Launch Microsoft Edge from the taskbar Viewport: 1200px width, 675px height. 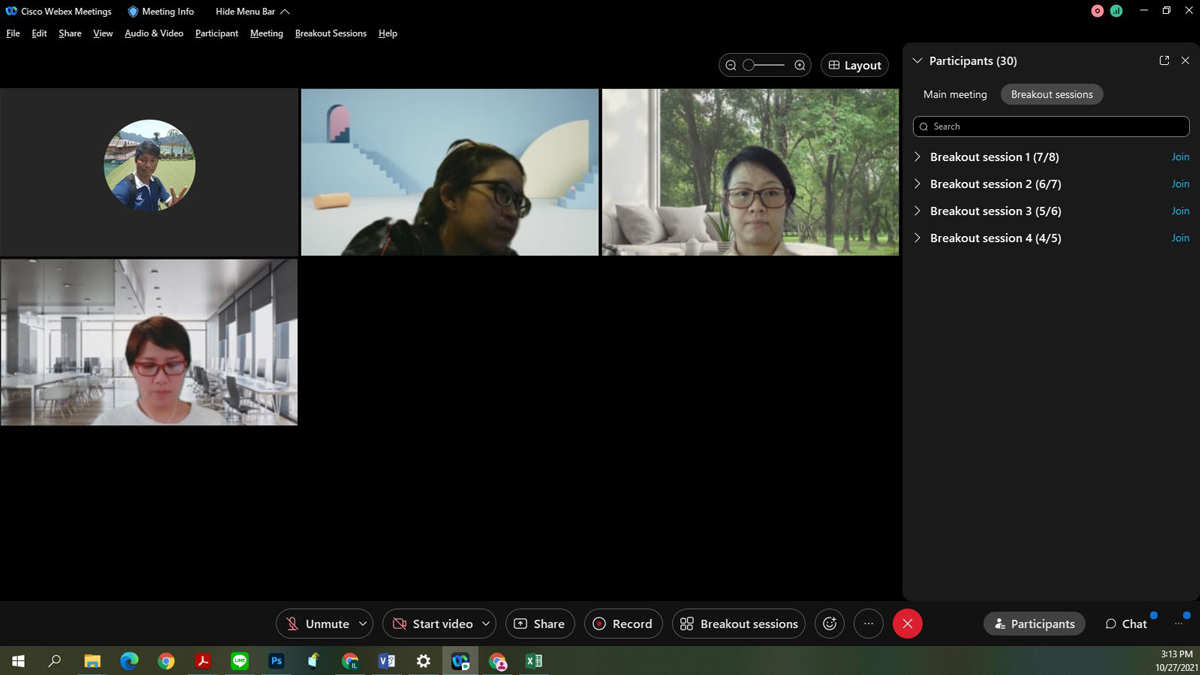[x=129, y=661]
